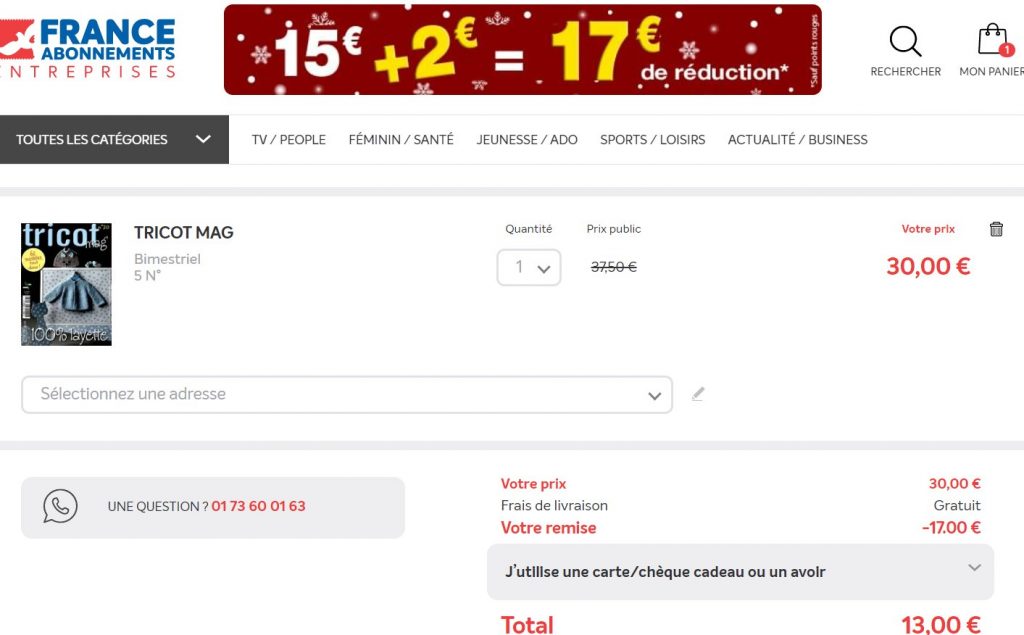Viewport: 1024px width, 635px height.
Task: Open TV / People category
Action: tap(289, 140)
